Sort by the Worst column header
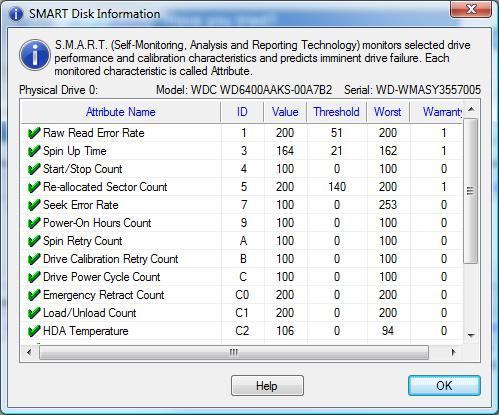Viewport: 499px width, 415px height. point(388,112)
